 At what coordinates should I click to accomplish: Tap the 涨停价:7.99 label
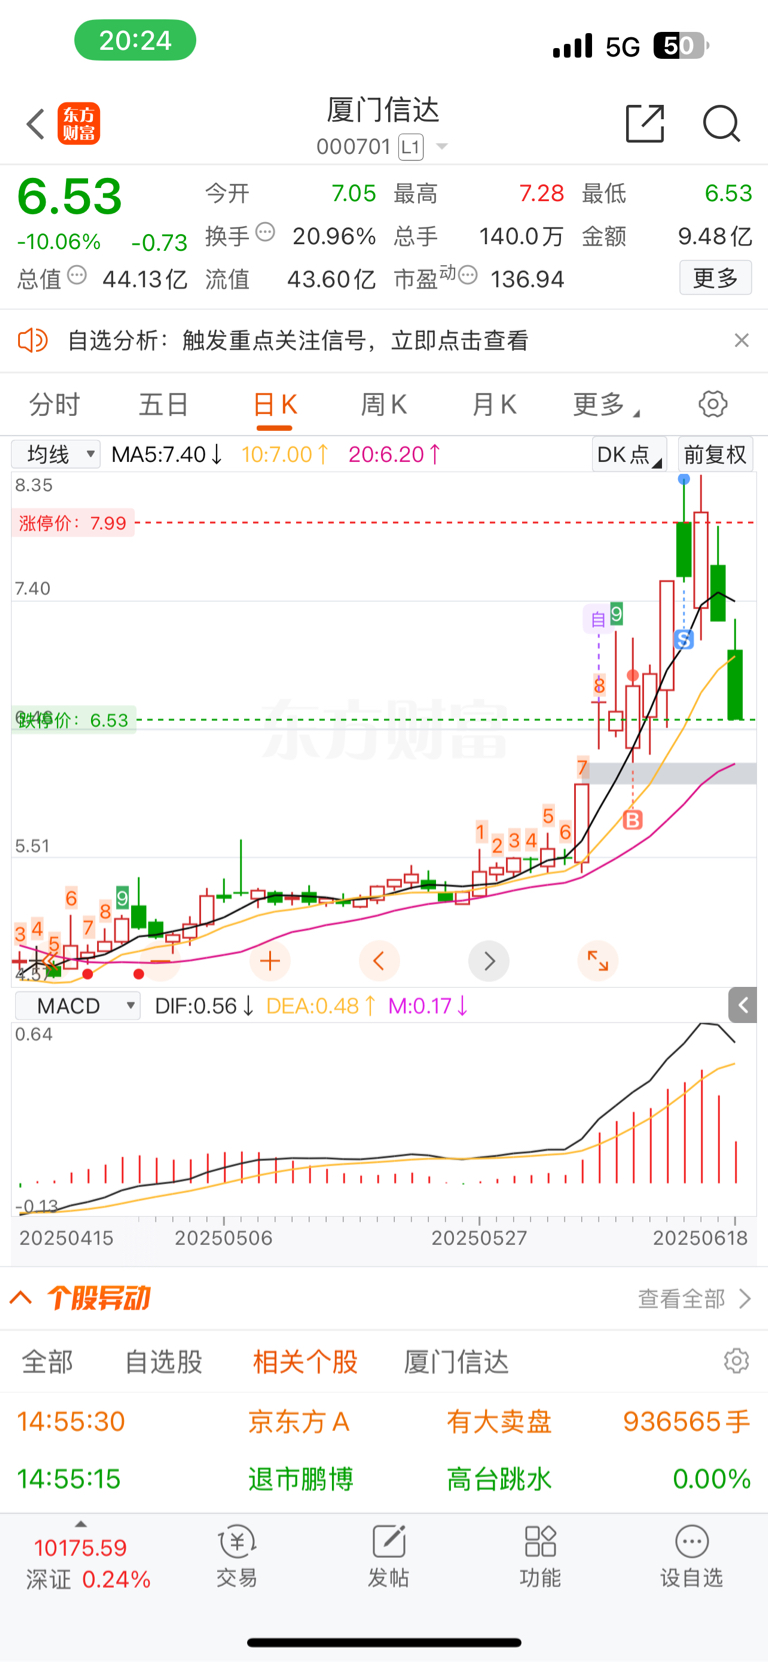coord(72,523)
